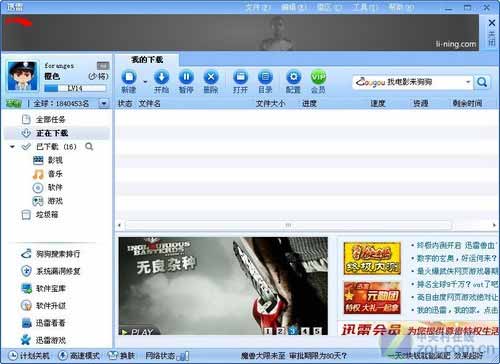Open the '排名全球9千万' news link
The height and width of the screenshot is (364, 500).
pos(457,284)
